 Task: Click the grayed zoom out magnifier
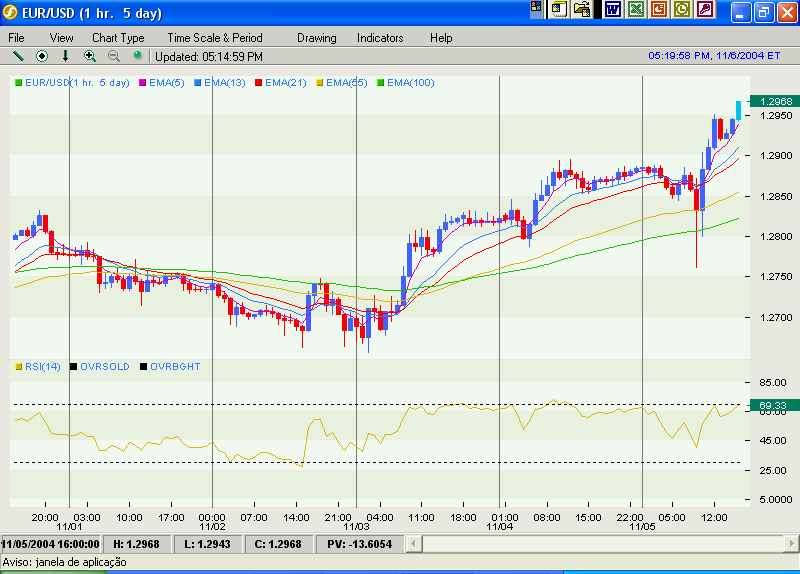[x=114, y=56]
